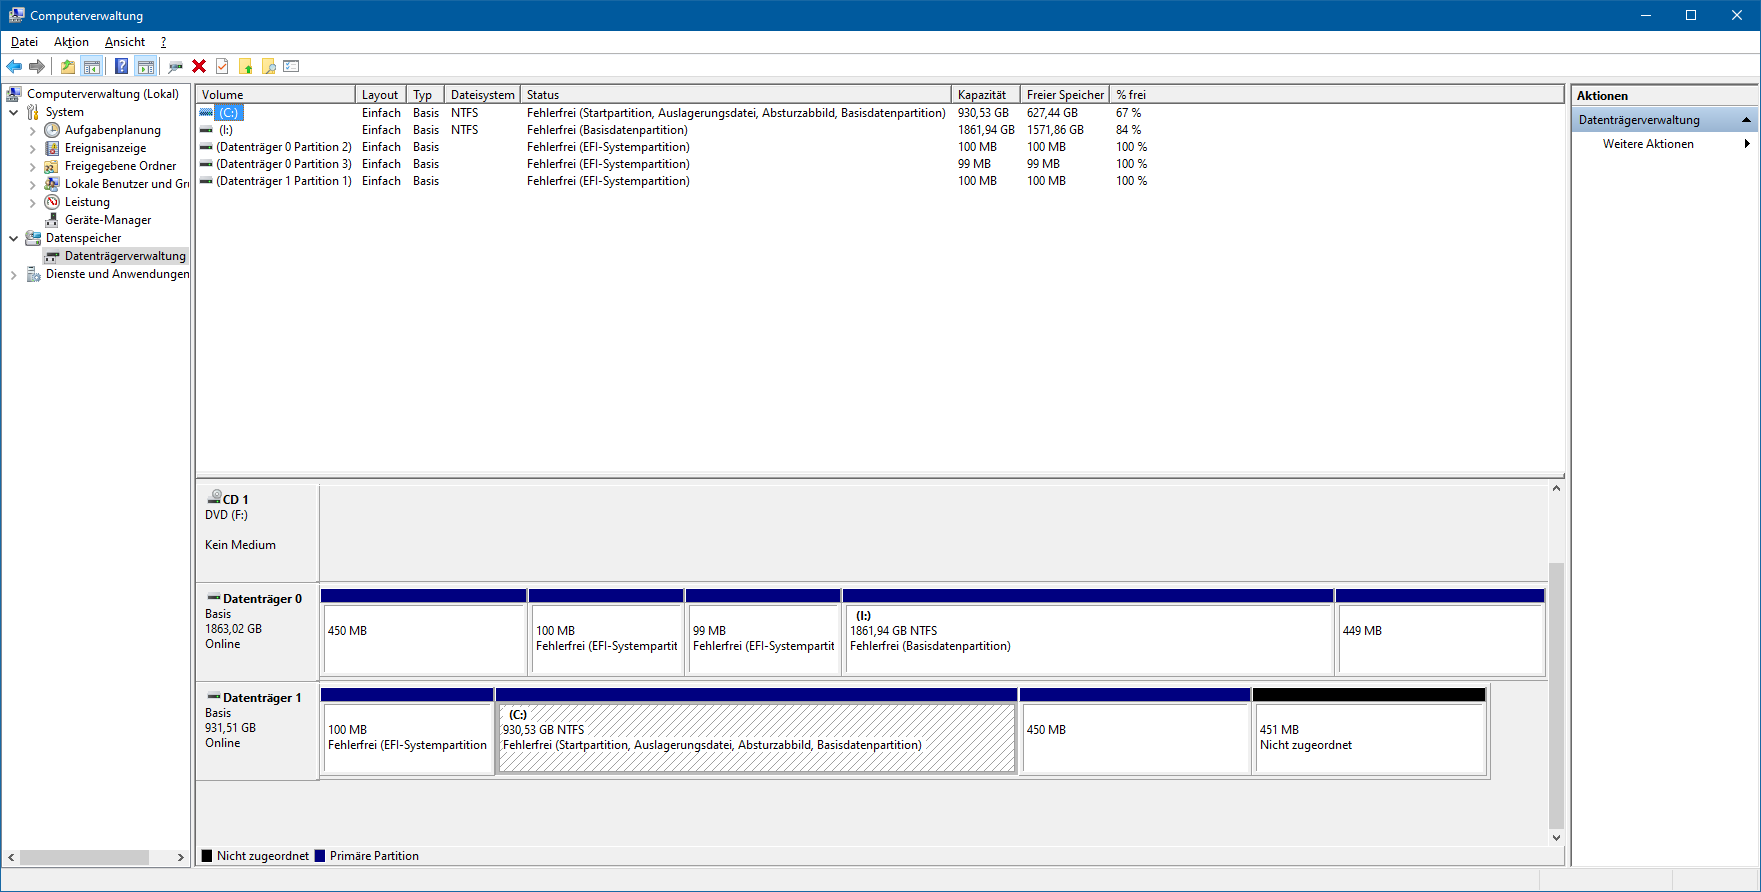Click the Datenspeicher storage icon

click(33, 238)
